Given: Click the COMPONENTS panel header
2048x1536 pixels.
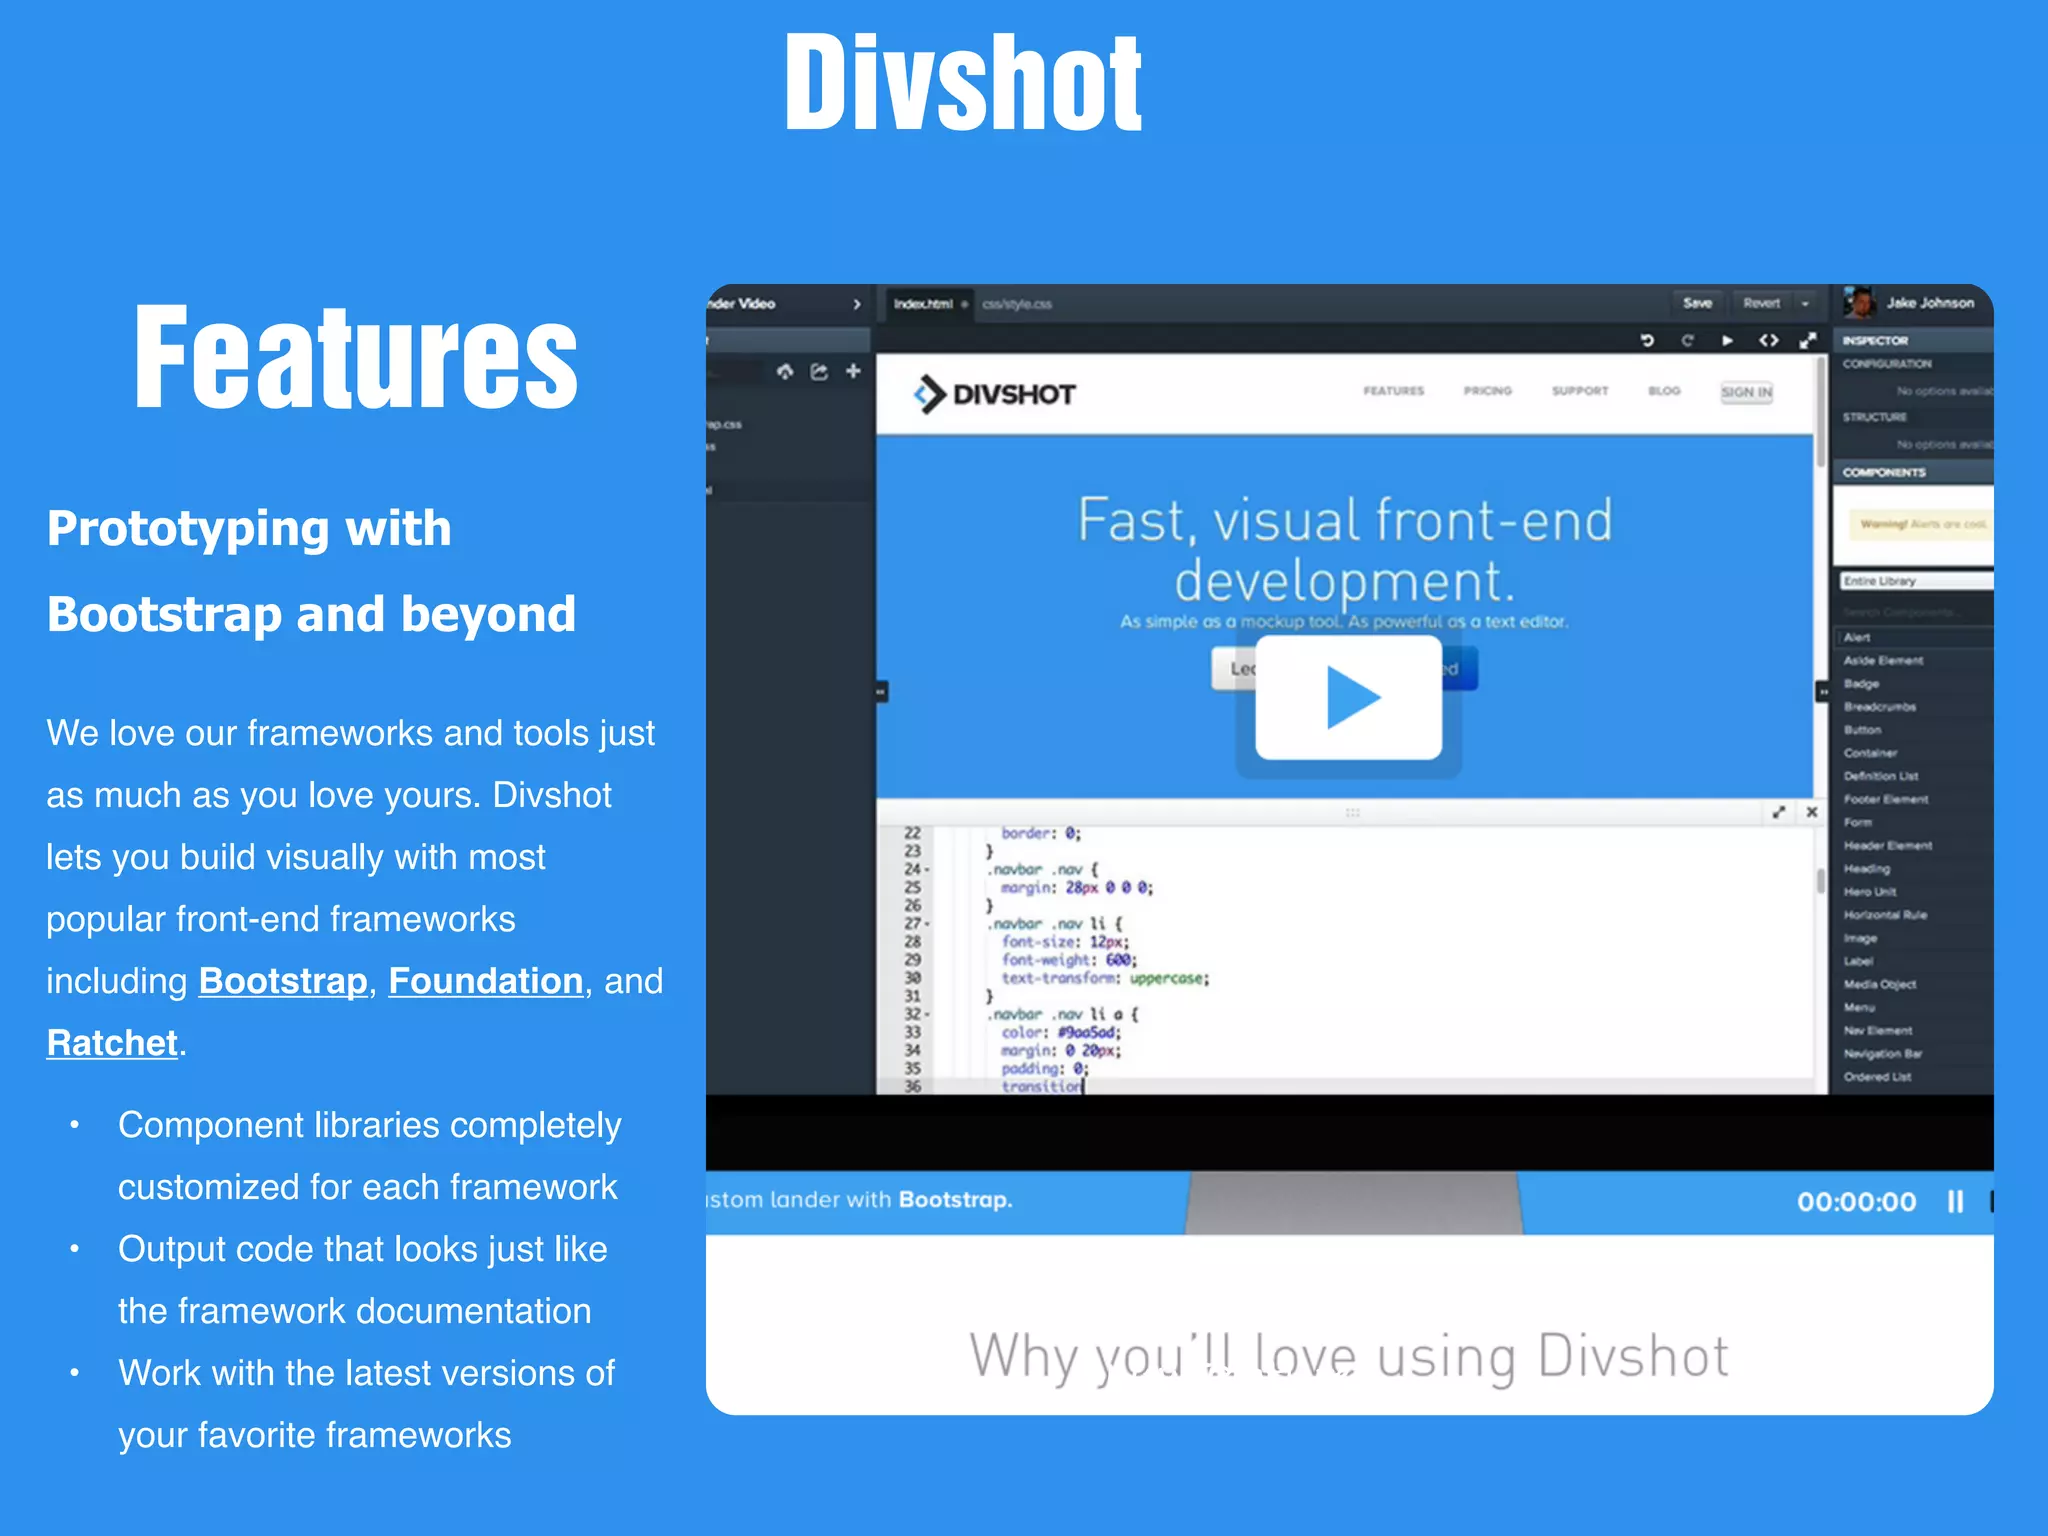Looking at the screenshot, I should 1914,472.
